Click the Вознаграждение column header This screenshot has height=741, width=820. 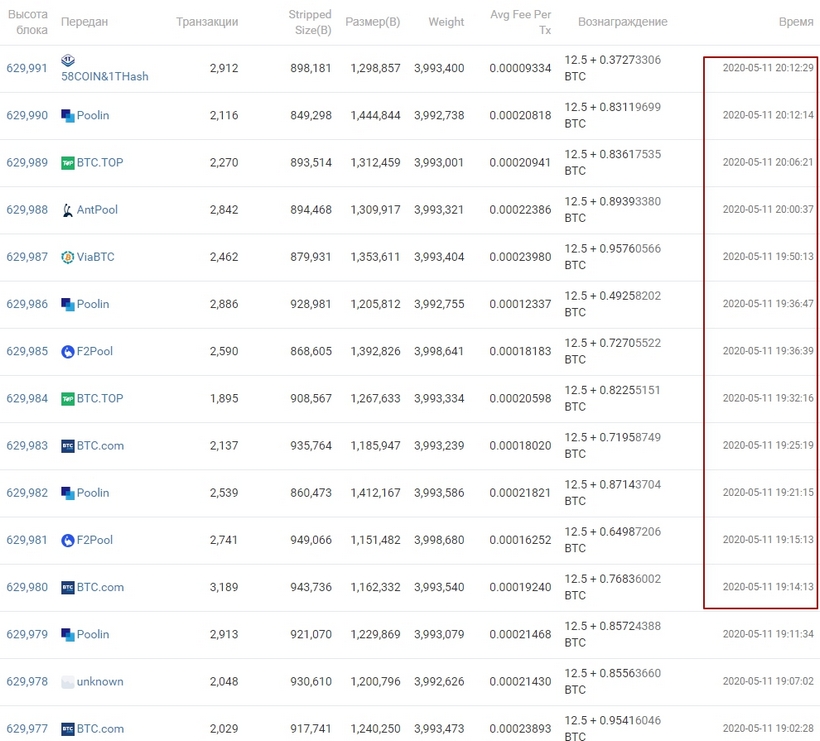click(x=622, y=22)
